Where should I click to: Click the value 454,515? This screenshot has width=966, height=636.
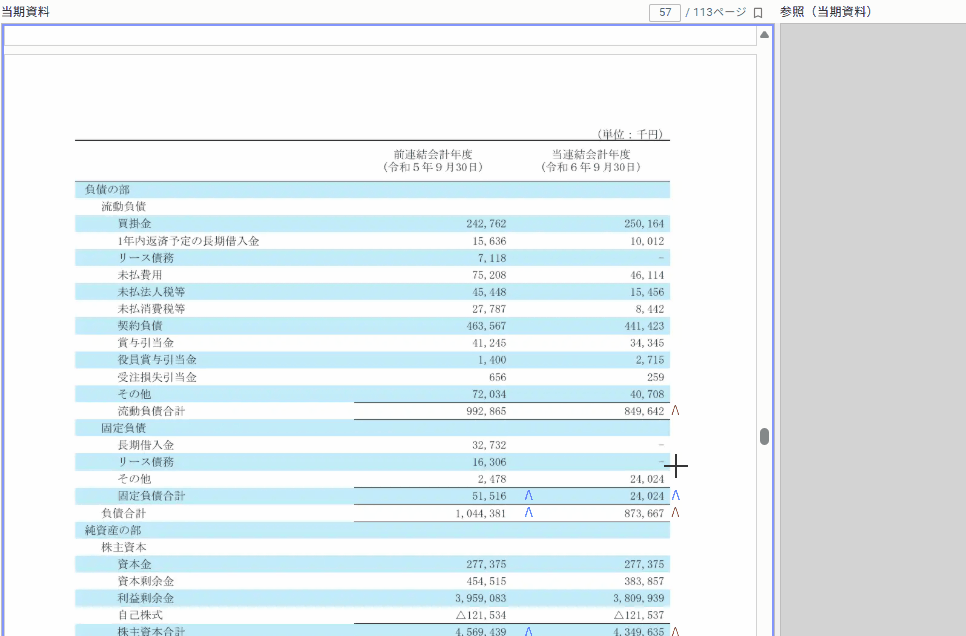pyautogui.click(x=486, y=581)
